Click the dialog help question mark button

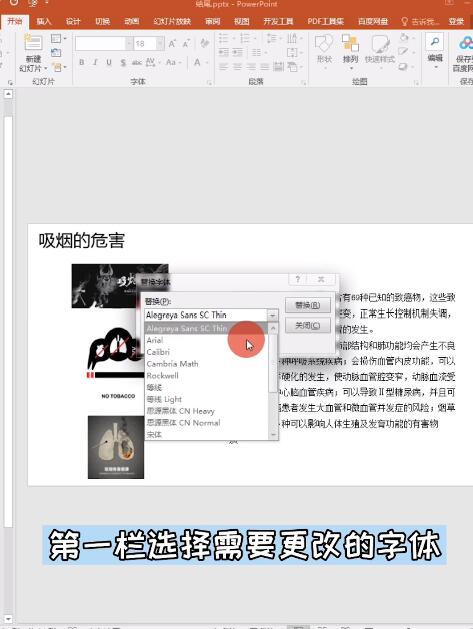298,279
